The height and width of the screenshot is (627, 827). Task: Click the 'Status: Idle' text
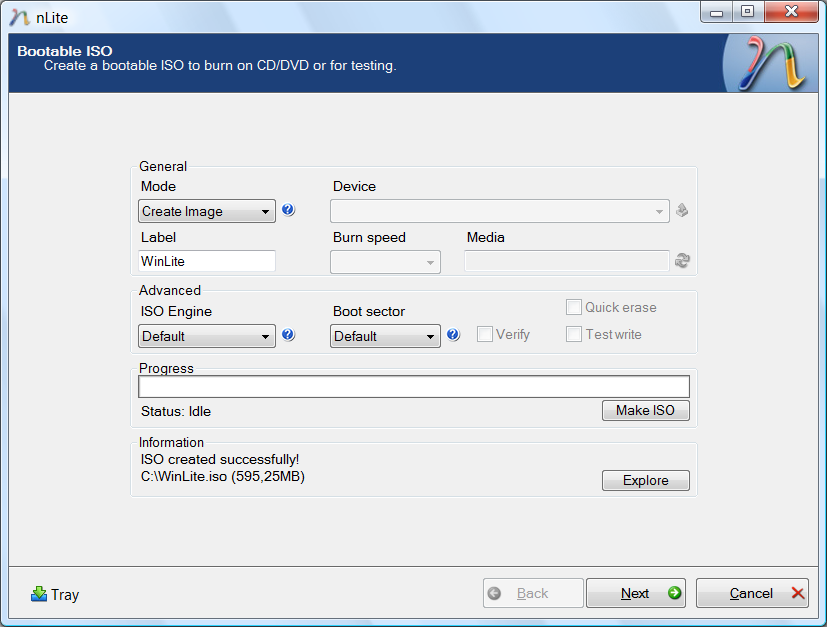(x=176, y=411)
